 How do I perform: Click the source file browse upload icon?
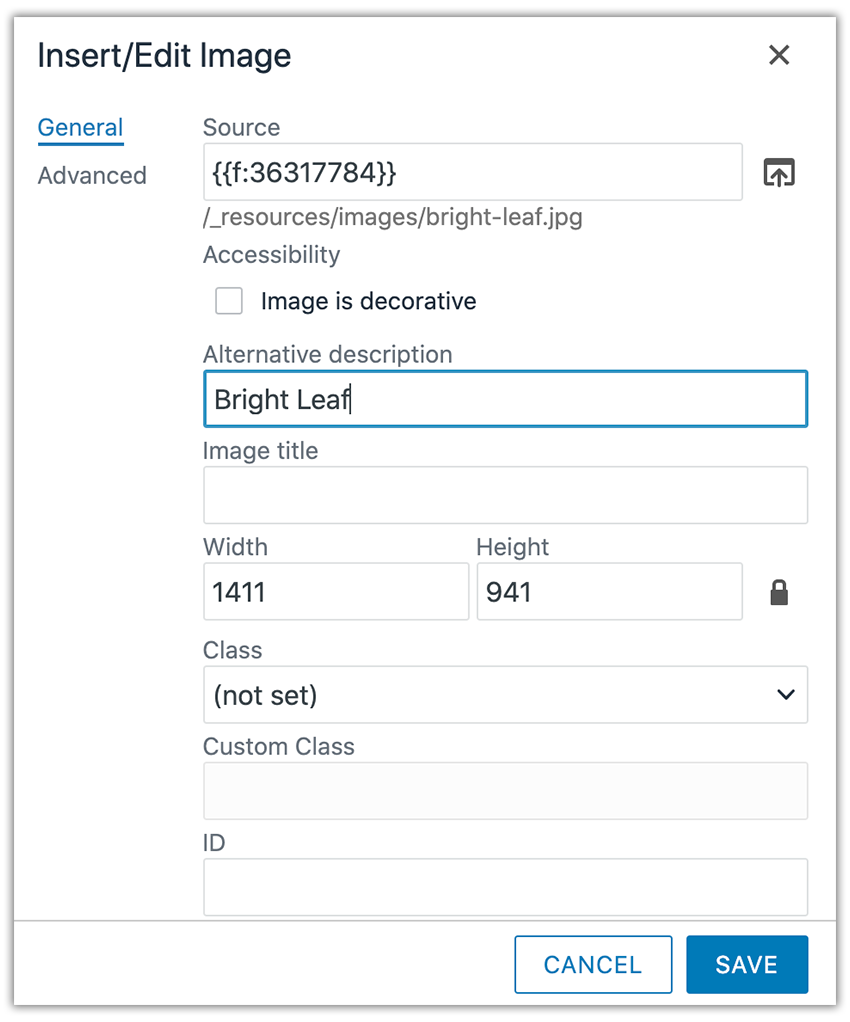click(x=779, y=173)
